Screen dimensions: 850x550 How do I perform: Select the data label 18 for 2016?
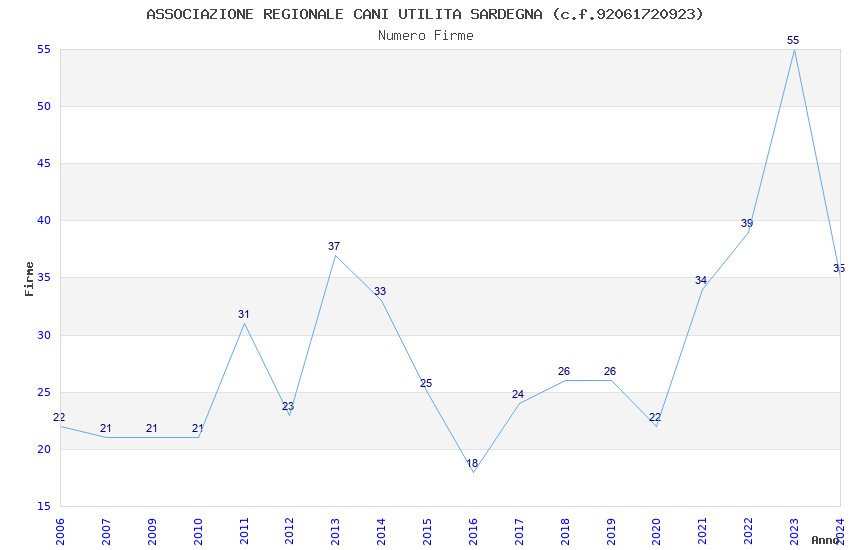pyautogui.click(x=472, y=463)
